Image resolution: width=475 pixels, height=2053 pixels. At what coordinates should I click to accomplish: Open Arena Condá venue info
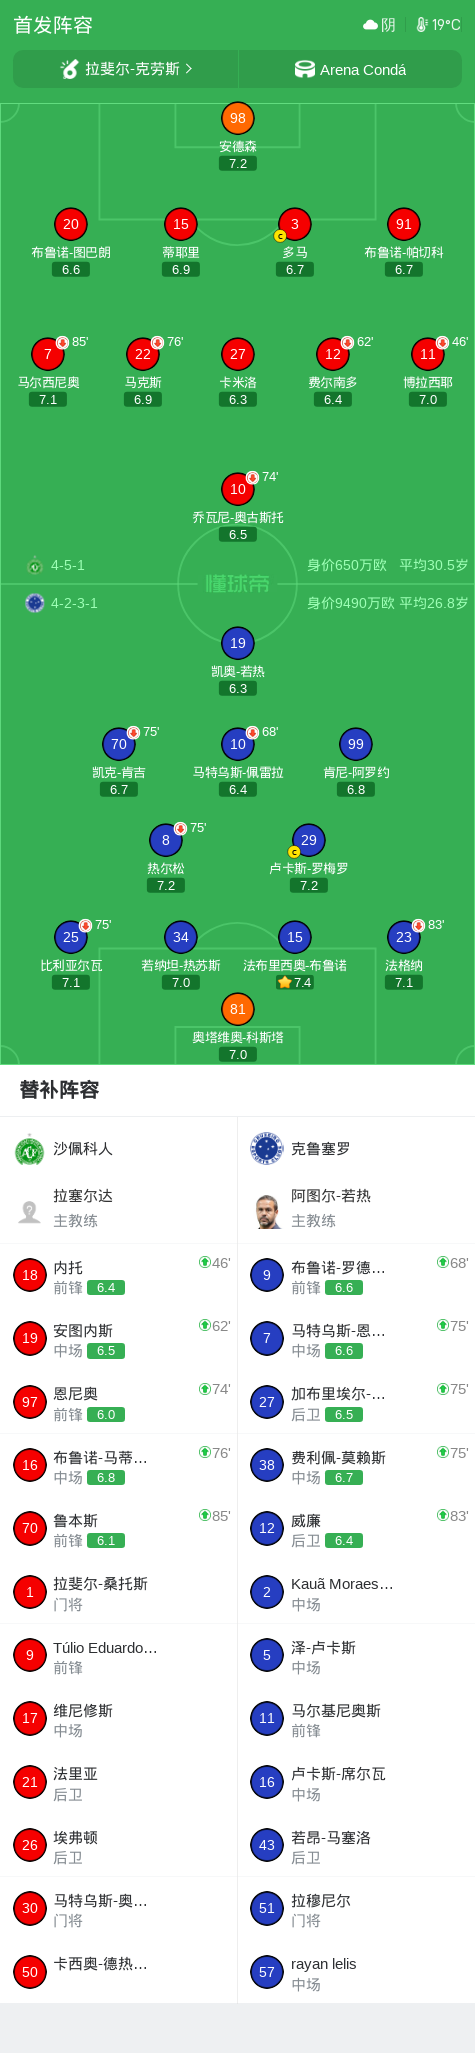point(350,69)
